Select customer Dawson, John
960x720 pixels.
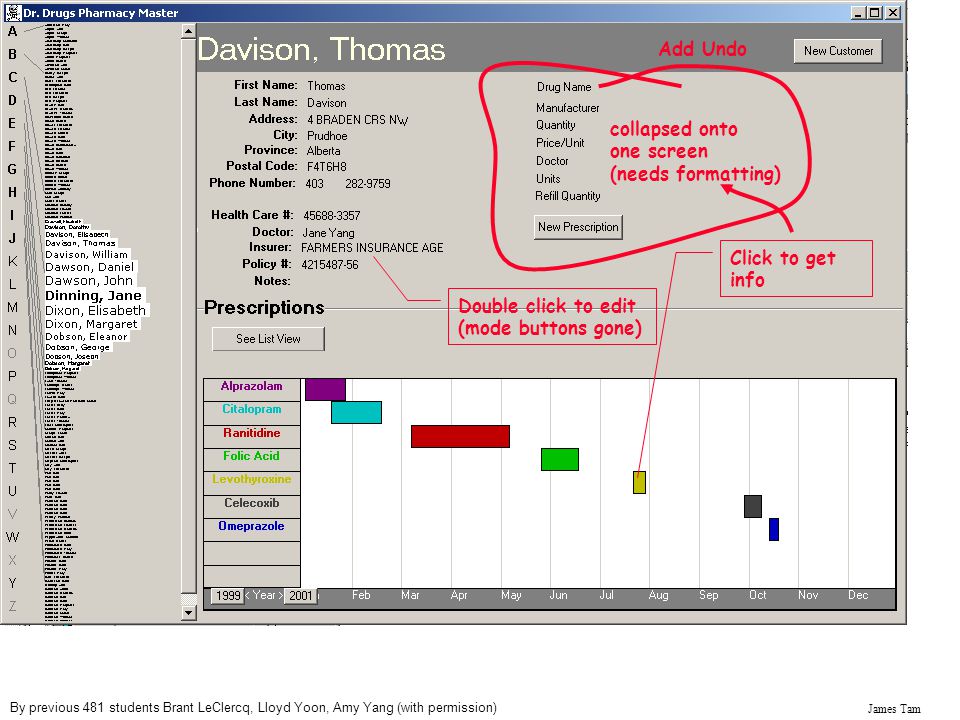(89, 280)
